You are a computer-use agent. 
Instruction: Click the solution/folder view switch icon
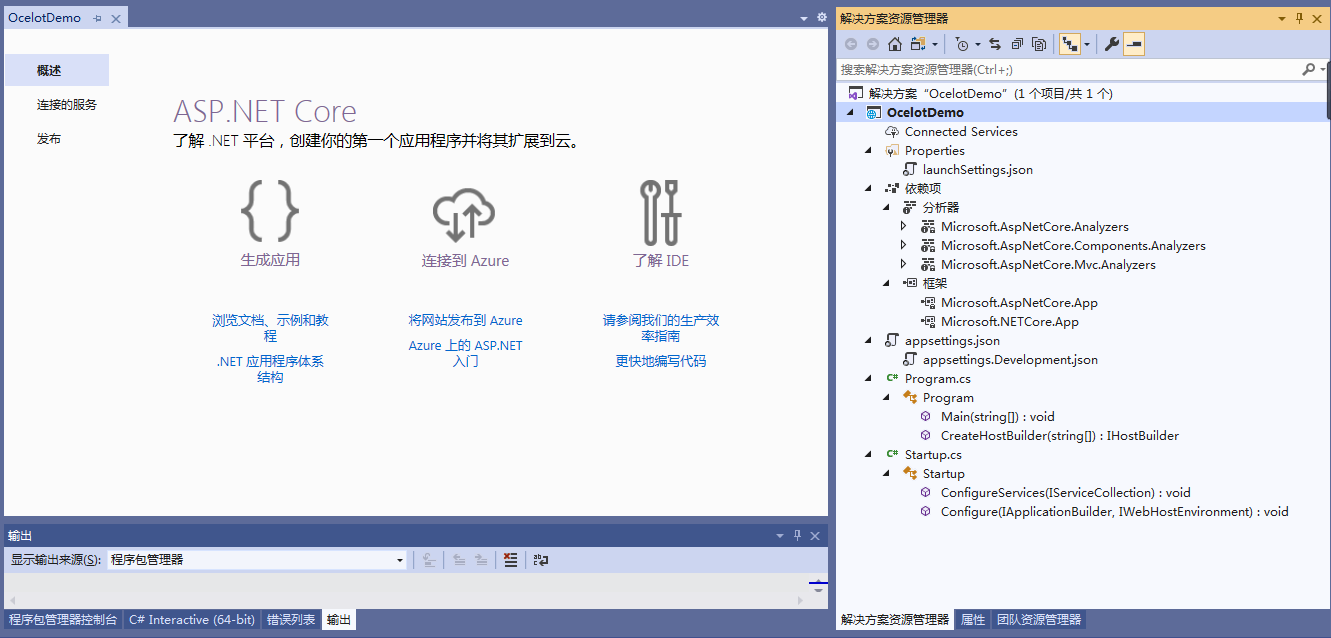[918, 44]
